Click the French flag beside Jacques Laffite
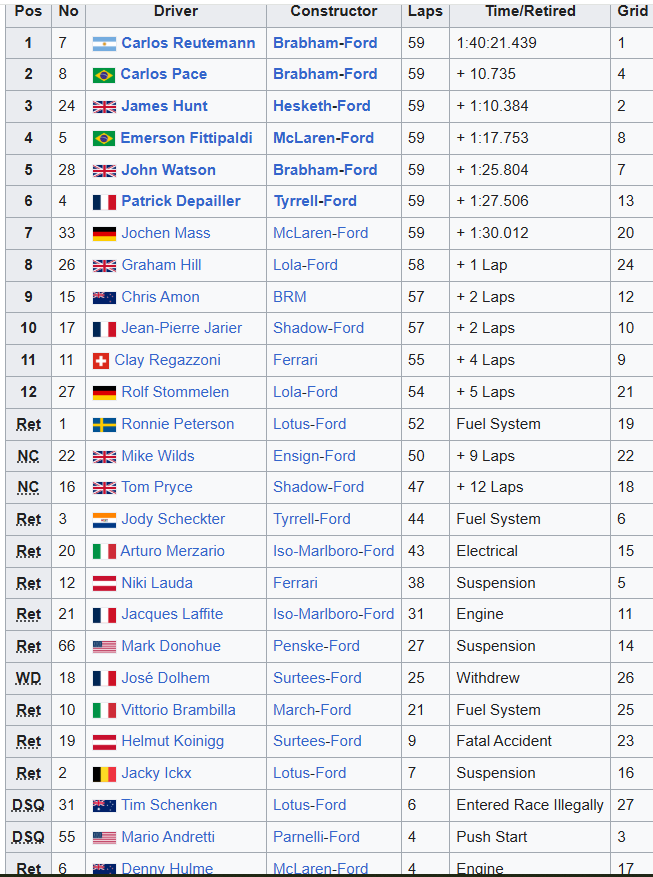Viewport: 653px width, 877px height. pos(105,615)
